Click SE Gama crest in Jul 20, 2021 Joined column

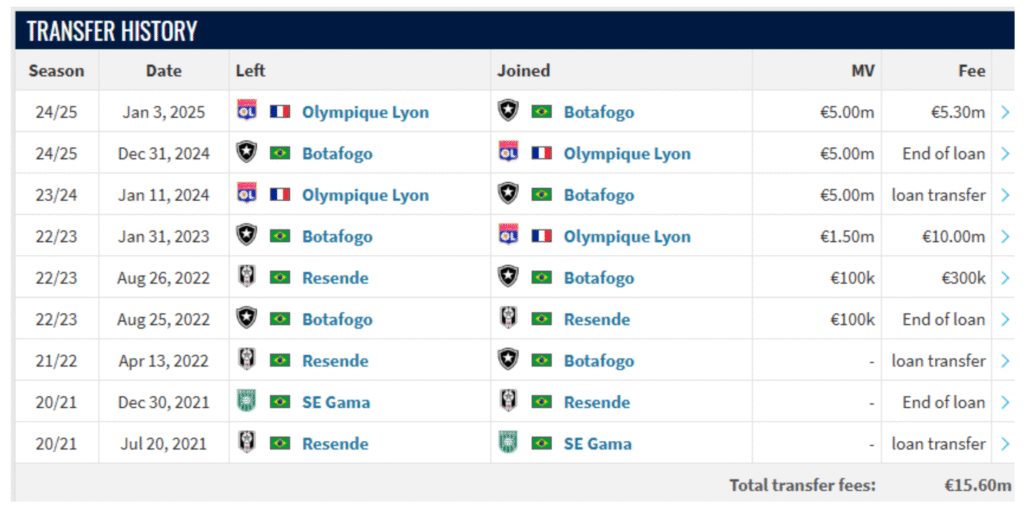click(x=508, y=442)
